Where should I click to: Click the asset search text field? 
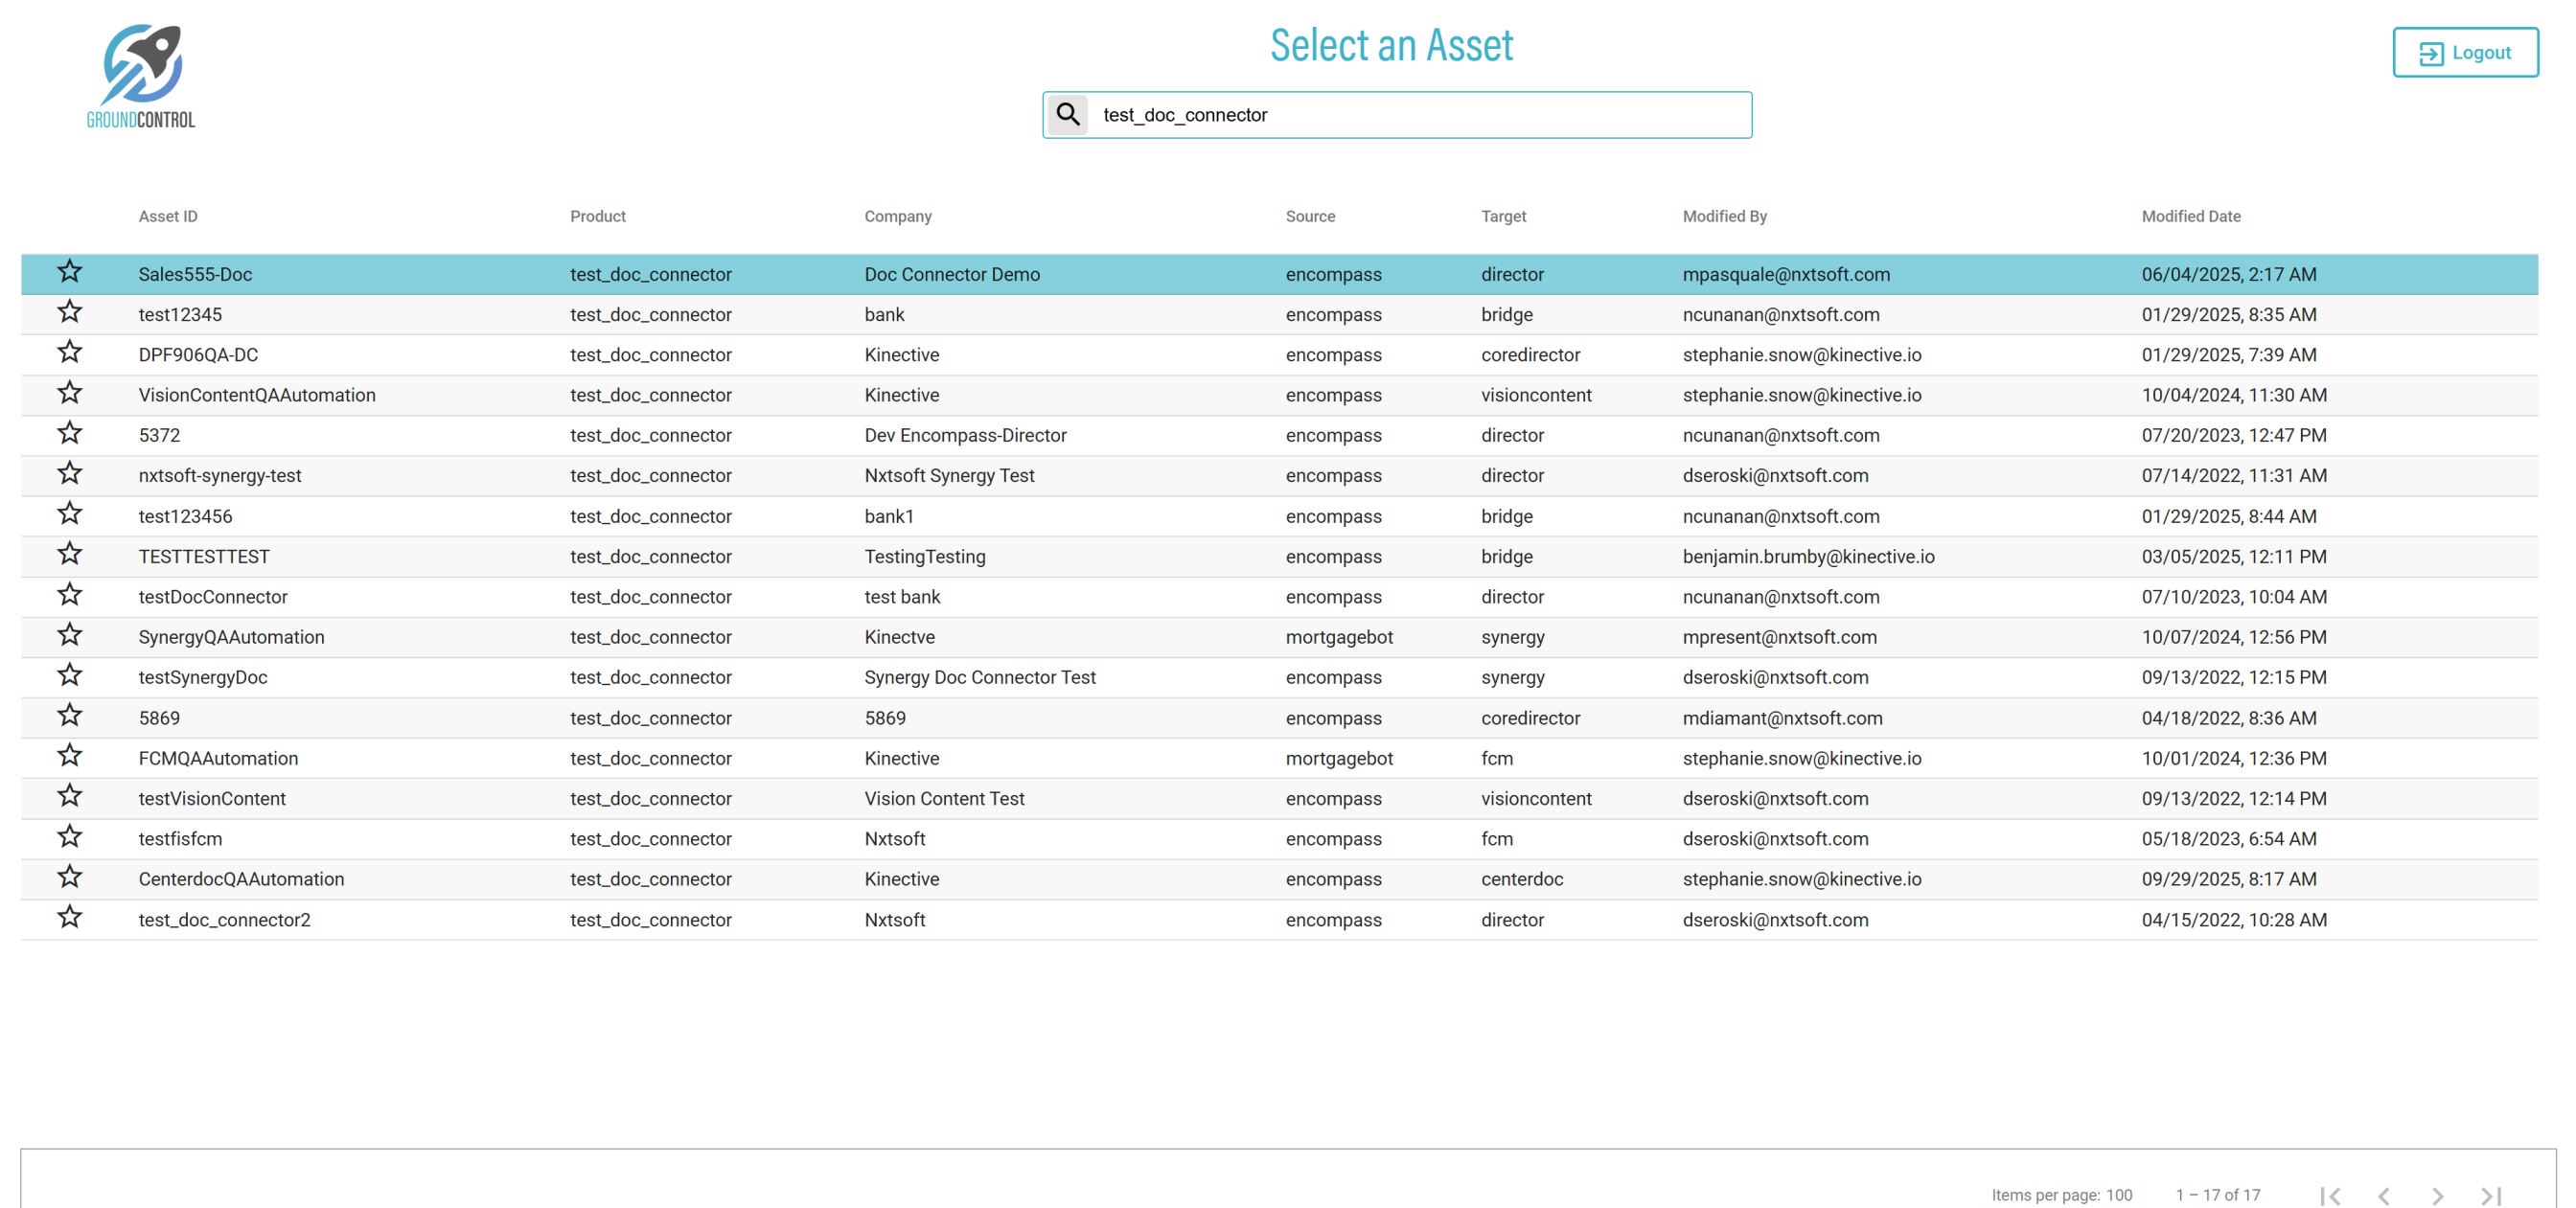pyautogui.click(x=1420, y=115)
